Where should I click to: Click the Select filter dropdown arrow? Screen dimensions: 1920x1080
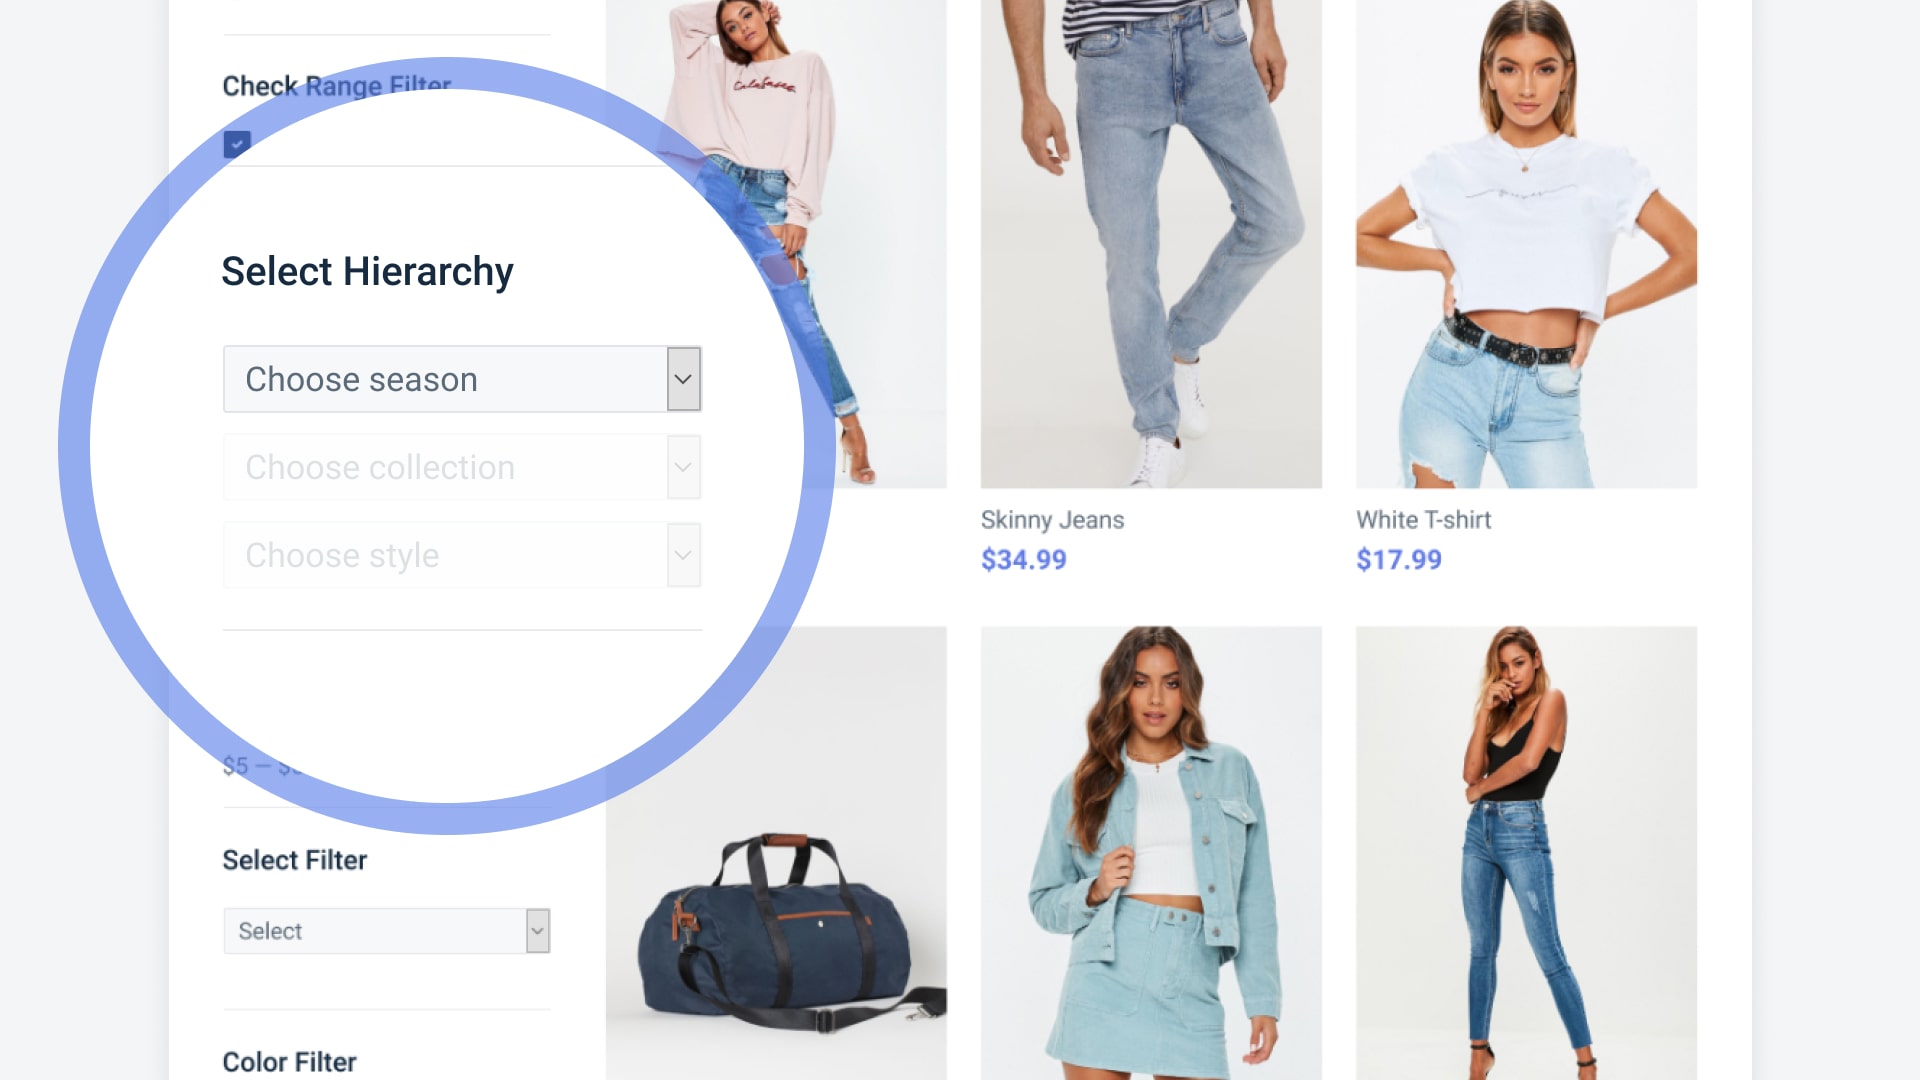coord(538,931)
